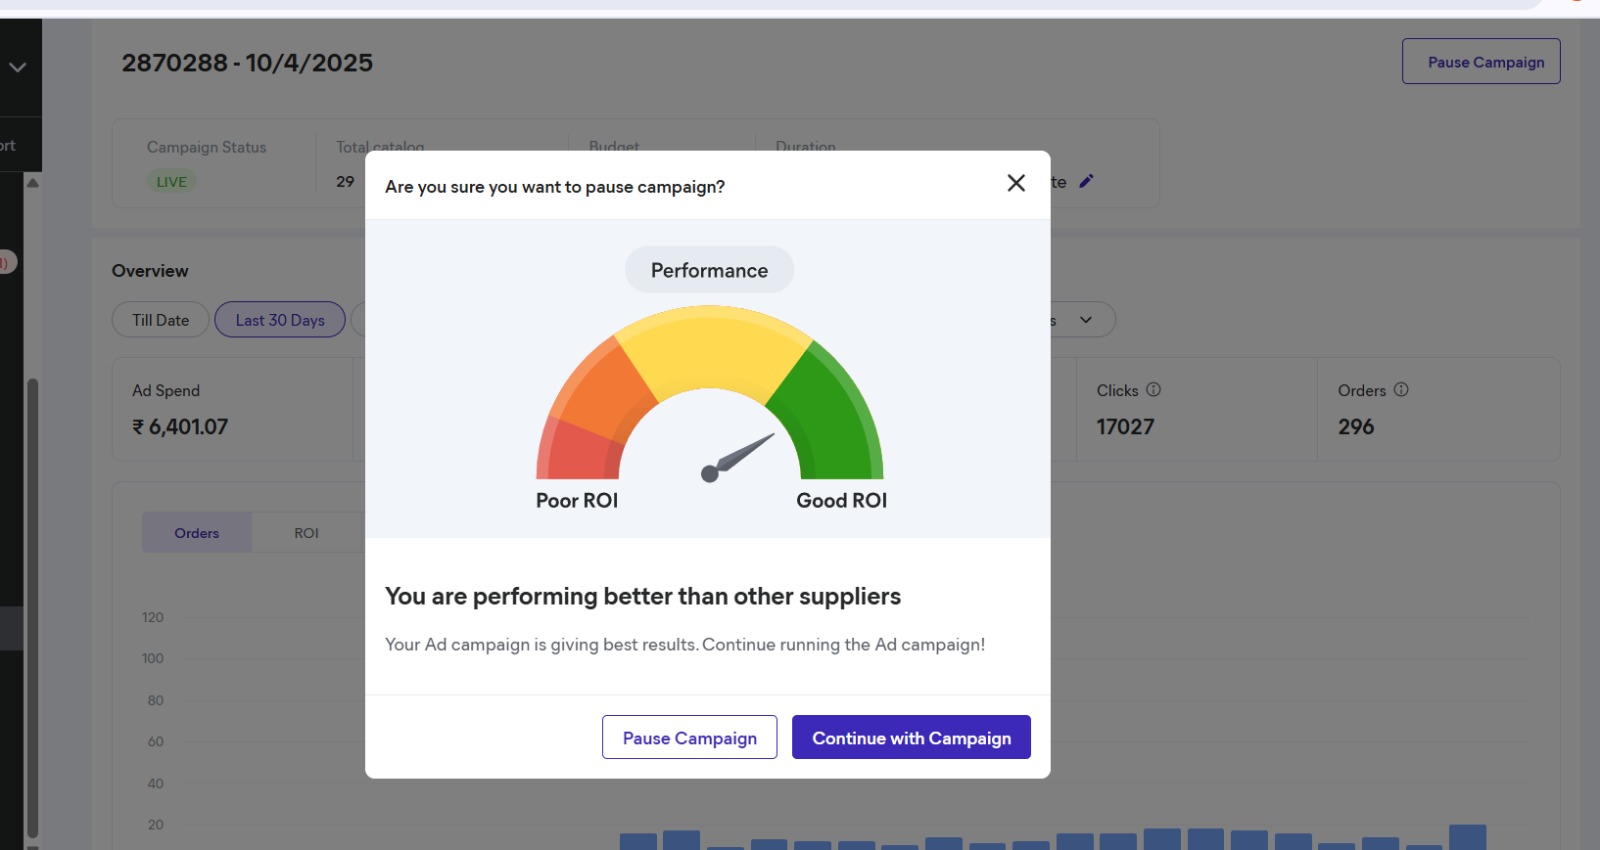The width and height of the screenshot is (1600, 850).
Task: Click the info icon next to Orders
Action: point(1401,389)
